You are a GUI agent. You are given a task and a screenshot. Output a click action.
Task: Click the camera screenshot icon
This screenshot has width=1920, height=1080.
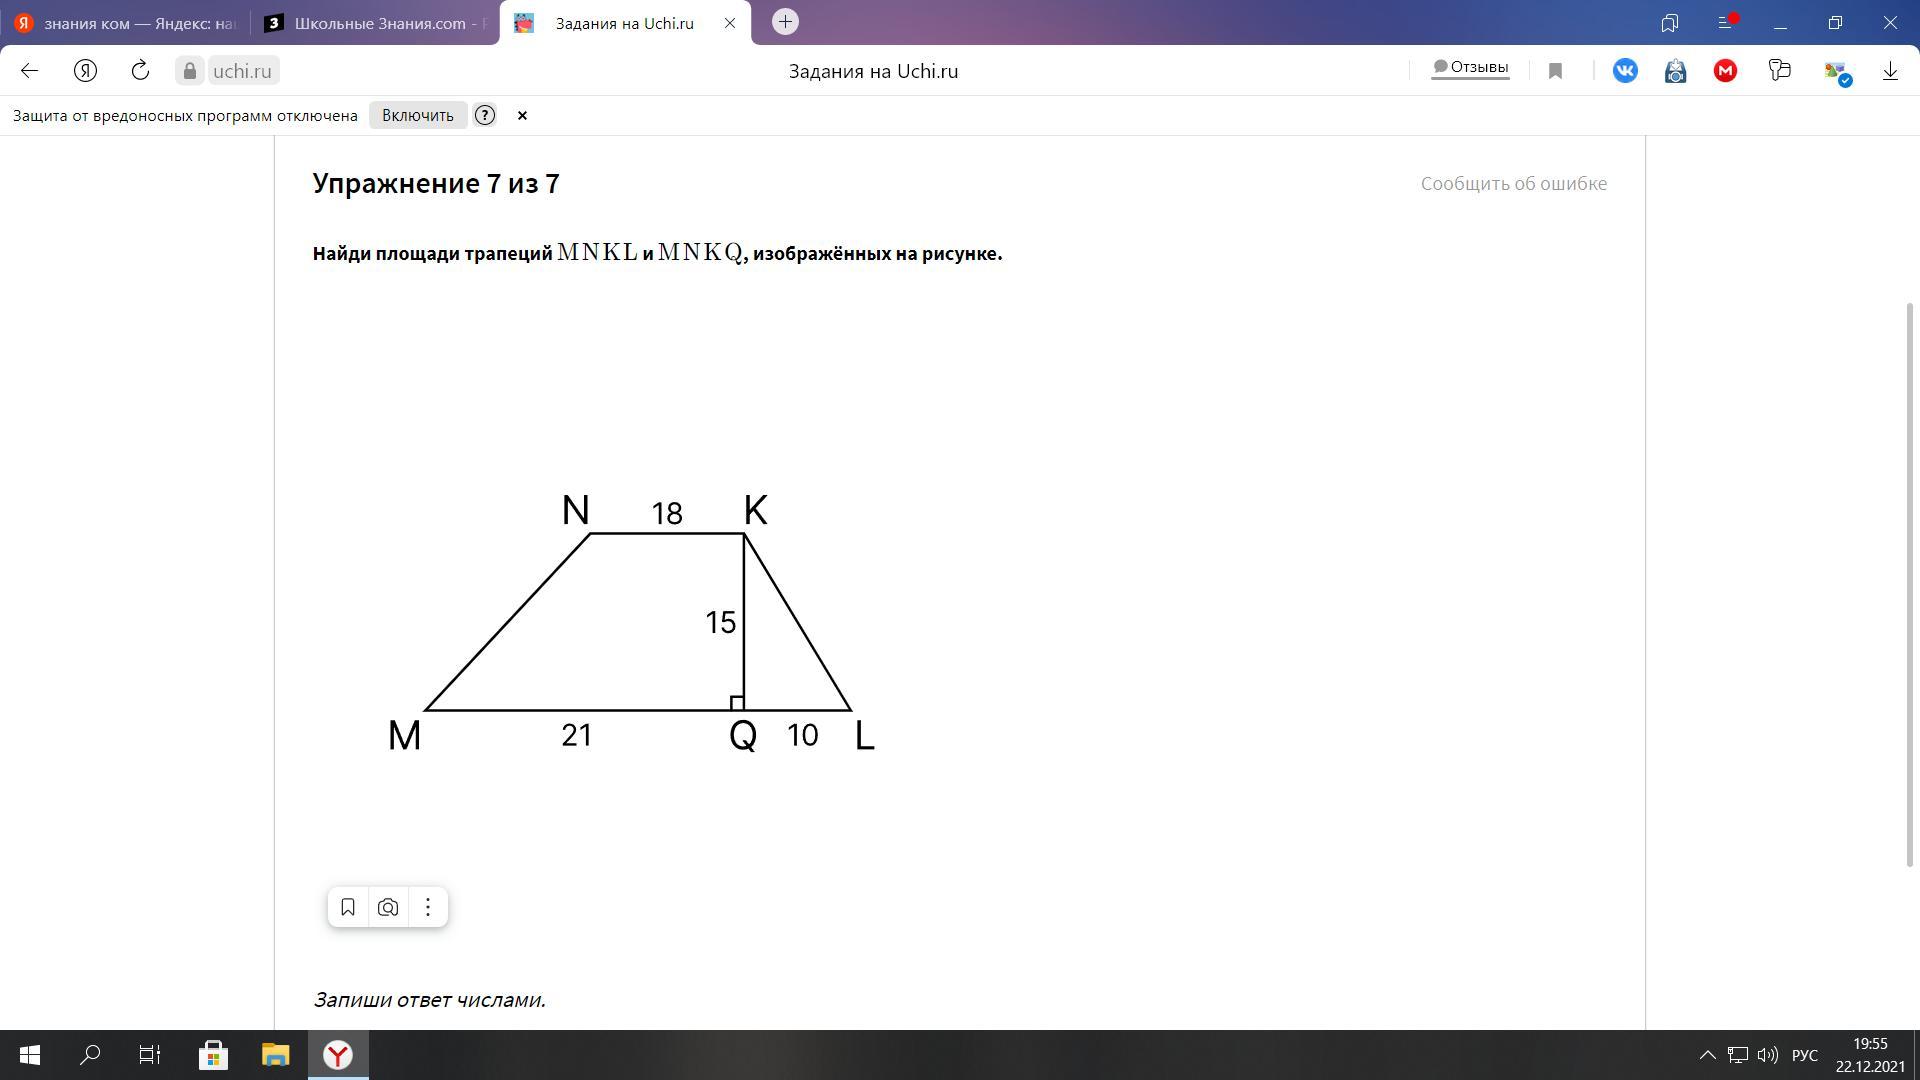tap(388, 907)
